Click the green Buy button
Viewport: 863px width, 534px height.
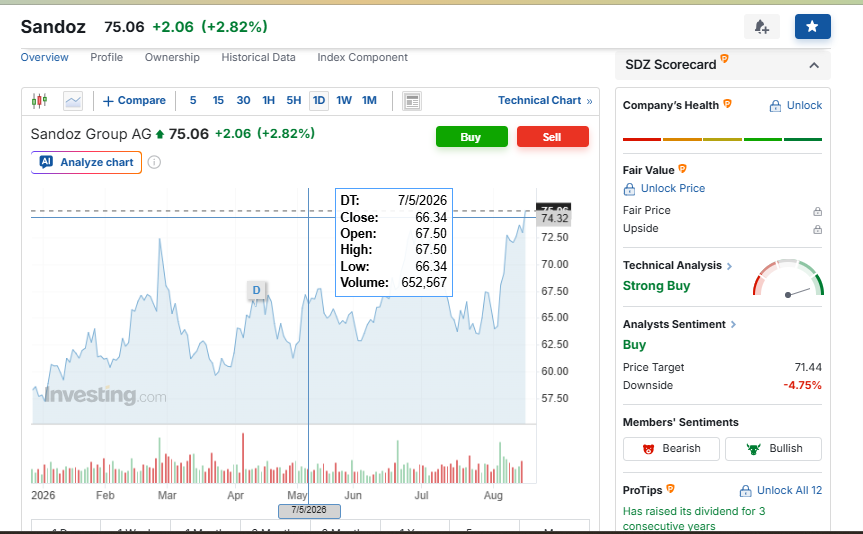click(472, 137)
